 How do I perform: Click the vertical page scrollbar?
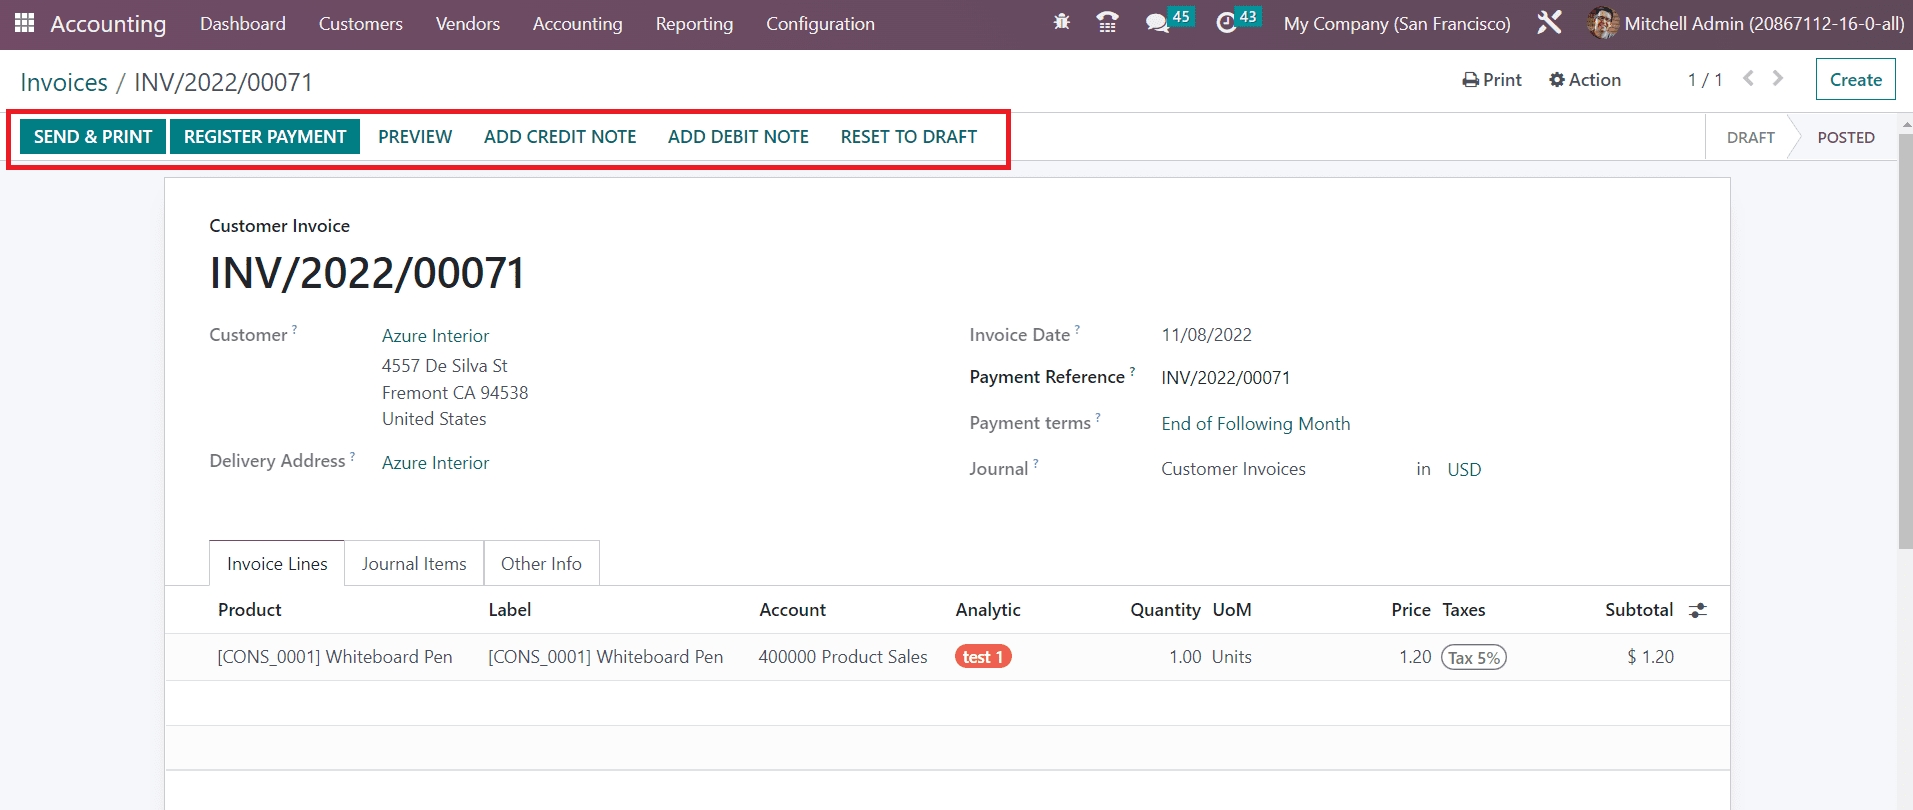(1904, 340)
